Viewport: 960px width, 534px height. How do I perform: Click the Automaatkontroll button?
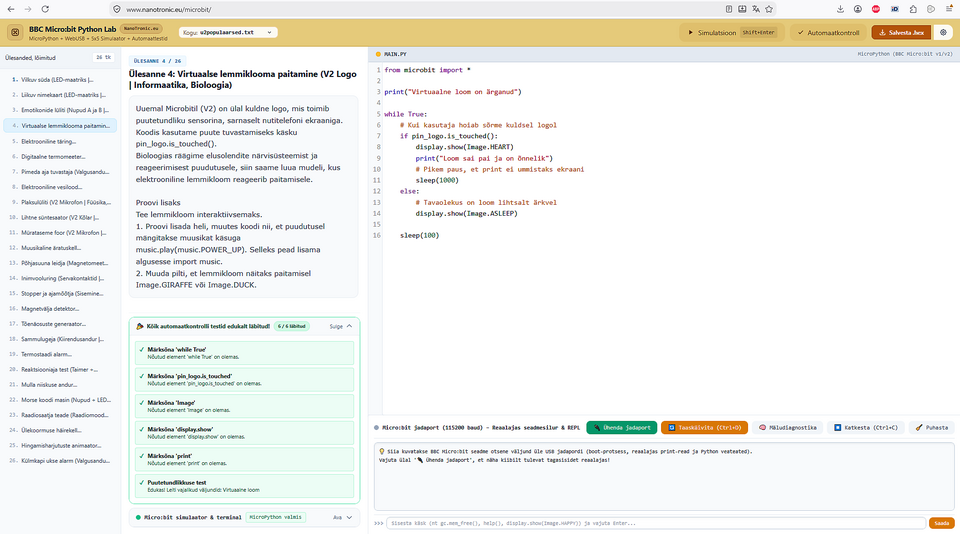(x=828, y=32)
